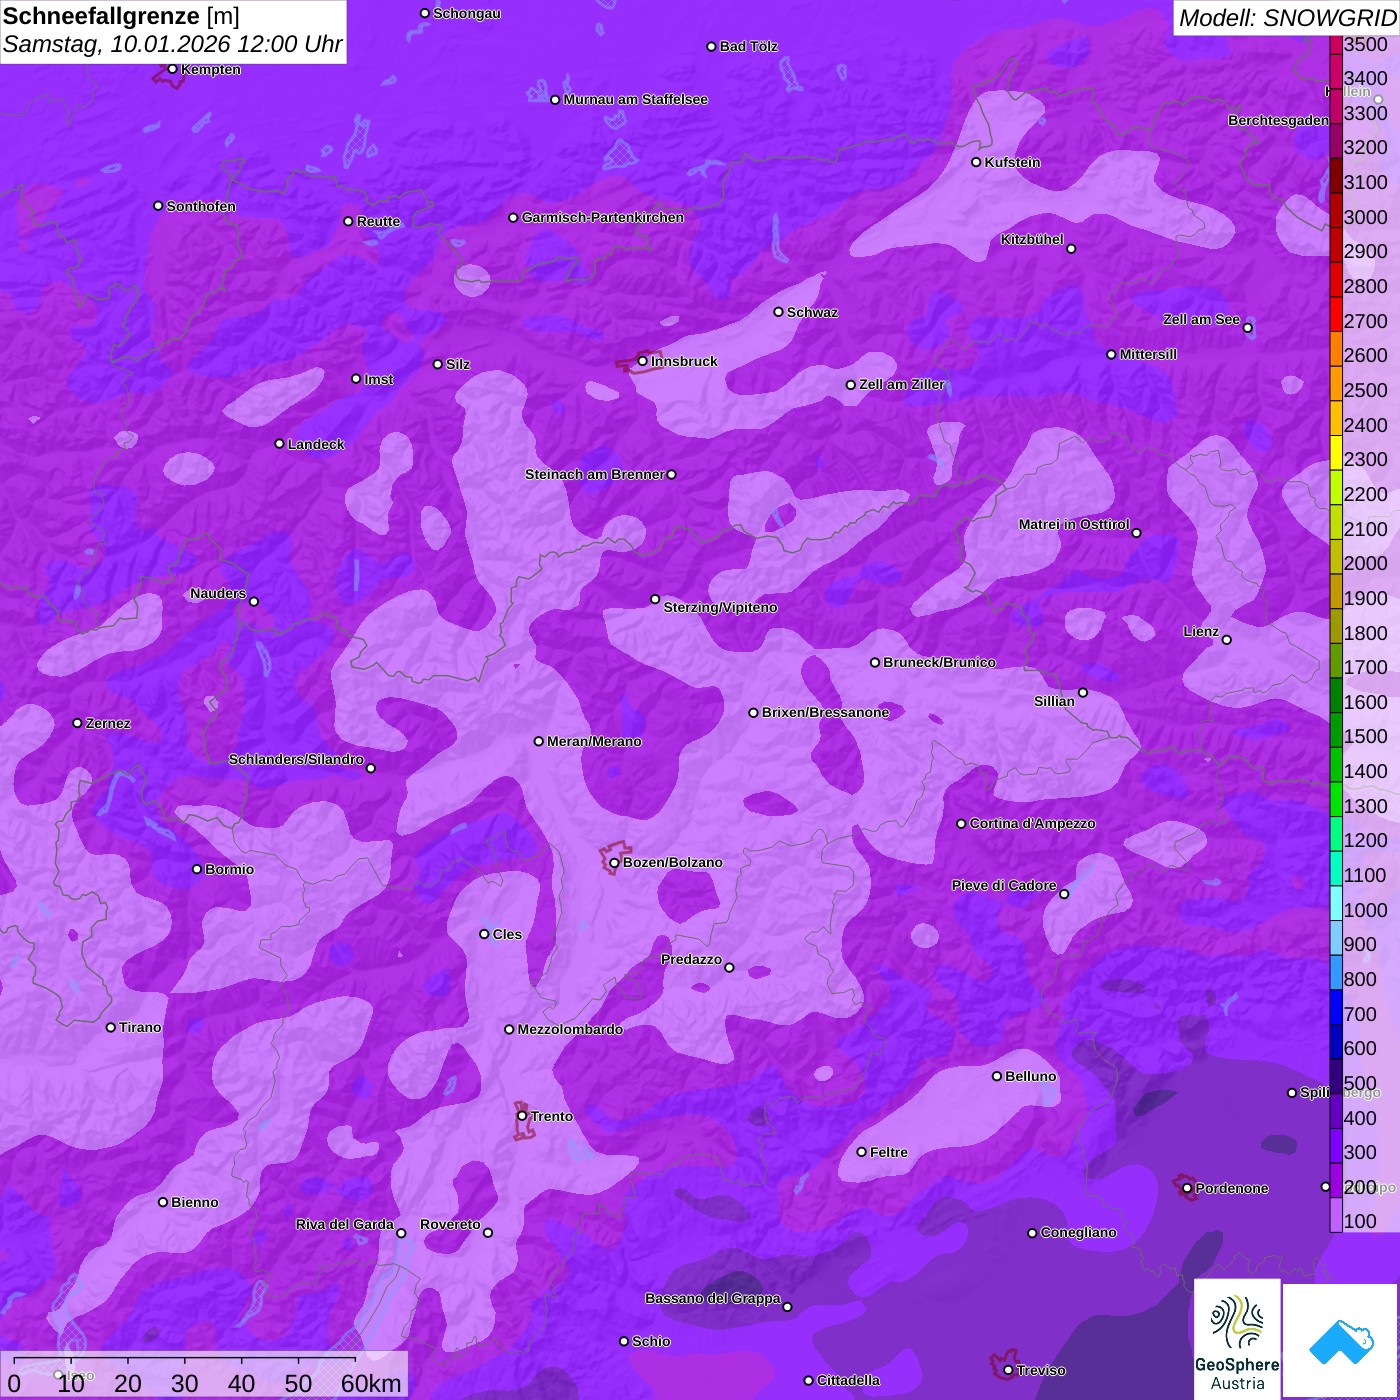Click the Treviso city marker
Screen dimensions: 1400x1400
1008,1370
